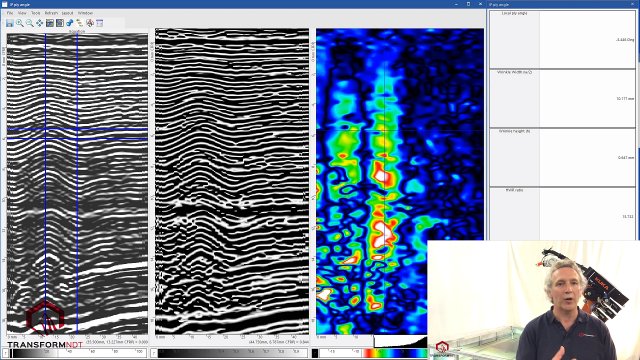Activate the Zoom In magnifier tool
The width and height of the screenshot is (640, 360).
tap(20, 23)
